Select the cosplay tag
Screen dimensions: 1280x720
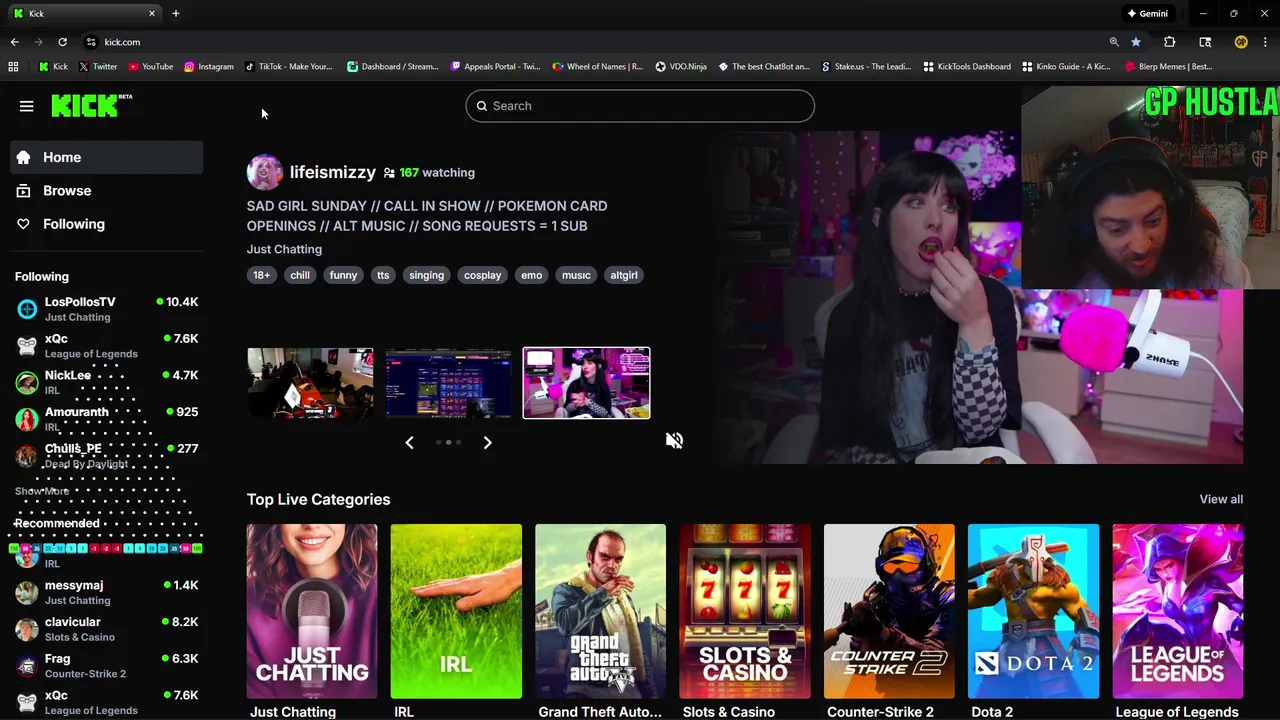pos(482,275)
